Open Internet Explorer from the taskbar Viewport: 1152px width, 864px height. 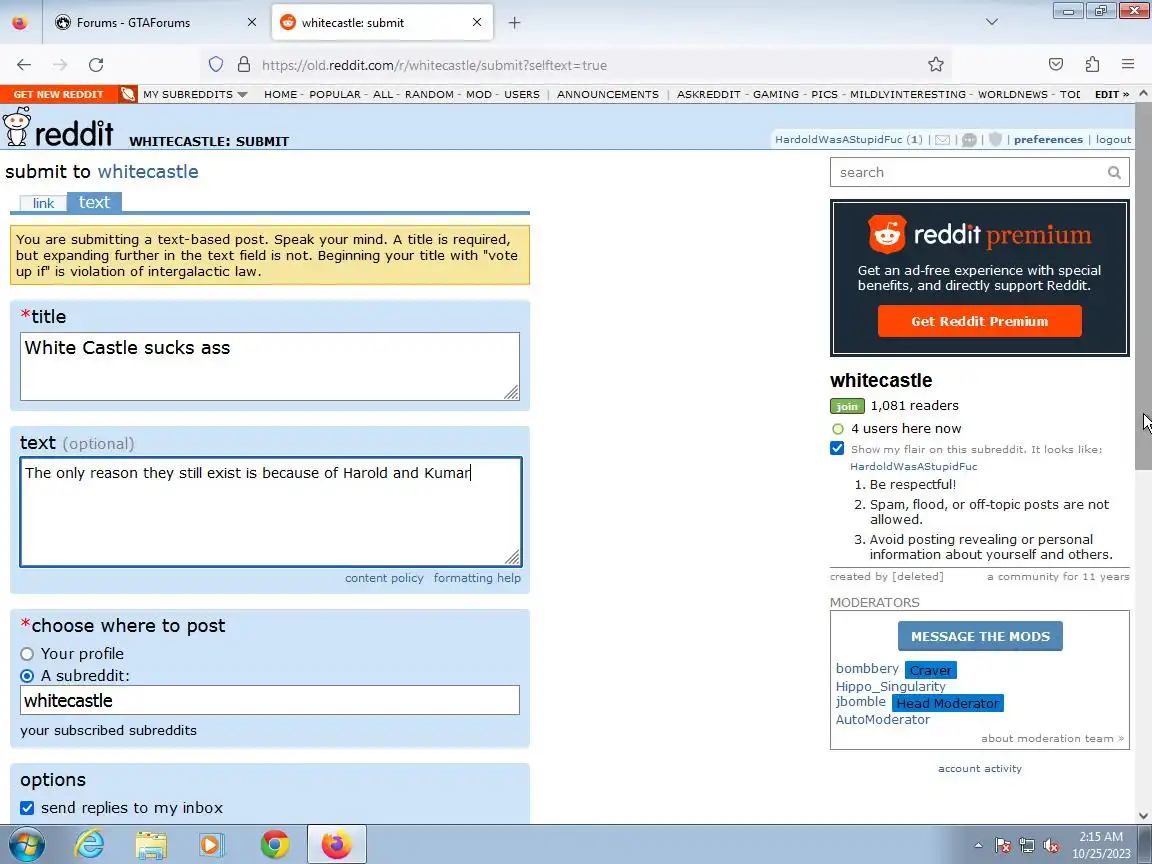point(89,844)
